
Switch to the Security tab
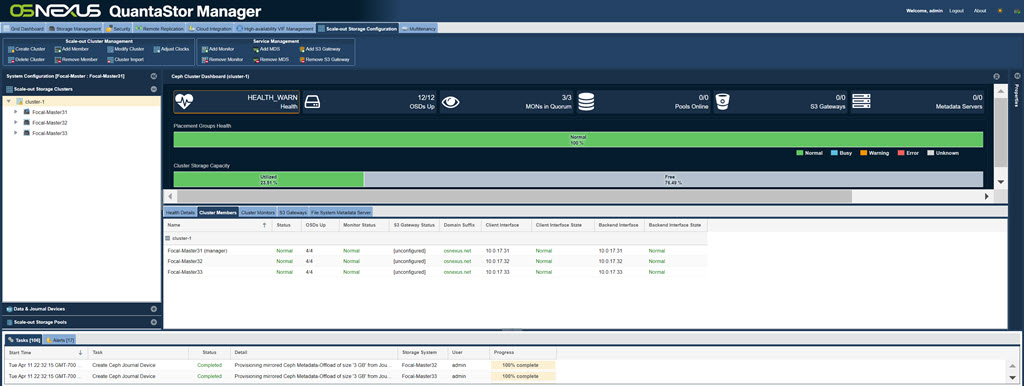[x=118, y=29]
